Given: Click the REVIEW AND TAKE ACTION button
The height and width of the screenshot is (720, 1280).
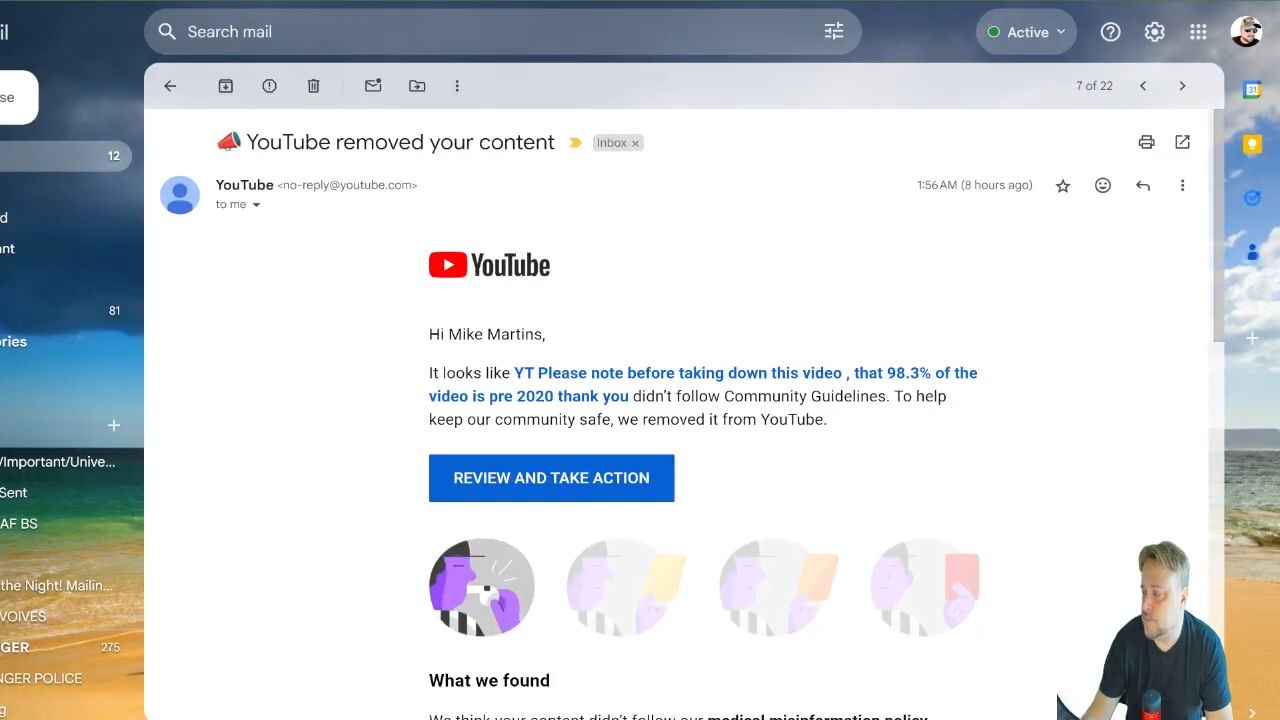Looking at the screenshot, I should click(551, 478).
